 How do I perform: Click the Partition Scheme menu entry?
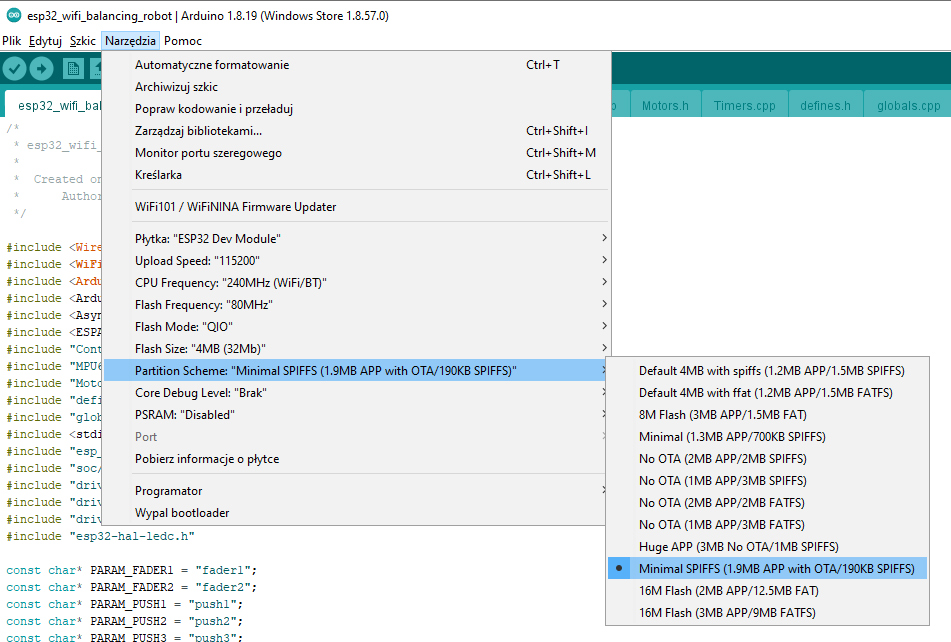point(356,370)
